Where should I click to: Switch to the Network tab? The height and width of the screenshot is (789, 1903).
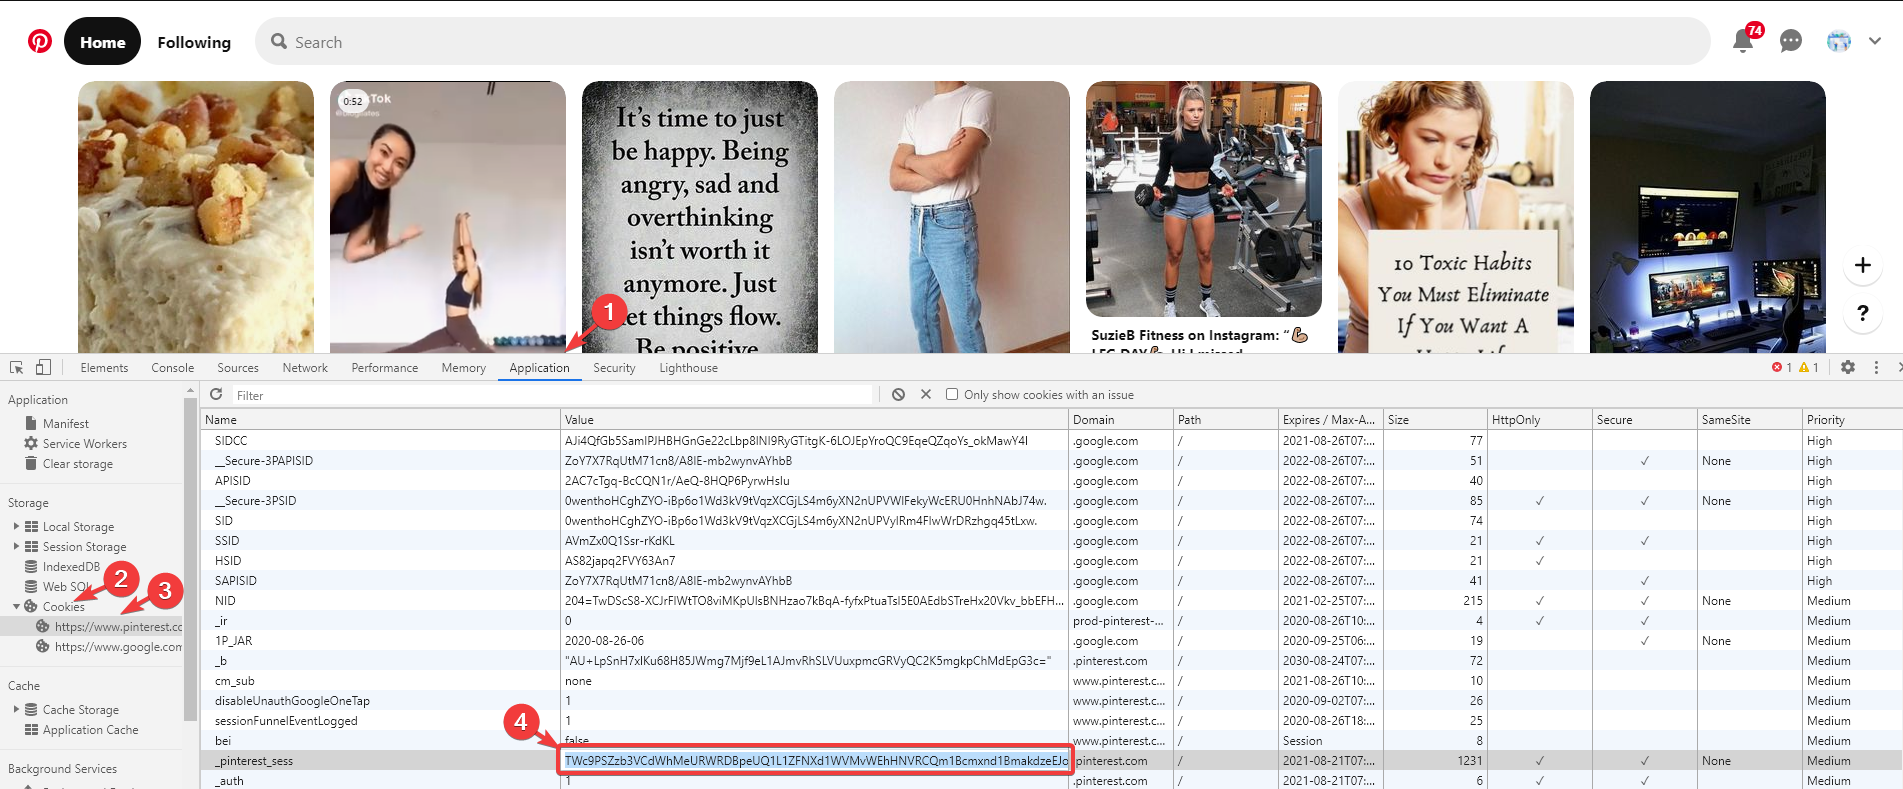305,368
